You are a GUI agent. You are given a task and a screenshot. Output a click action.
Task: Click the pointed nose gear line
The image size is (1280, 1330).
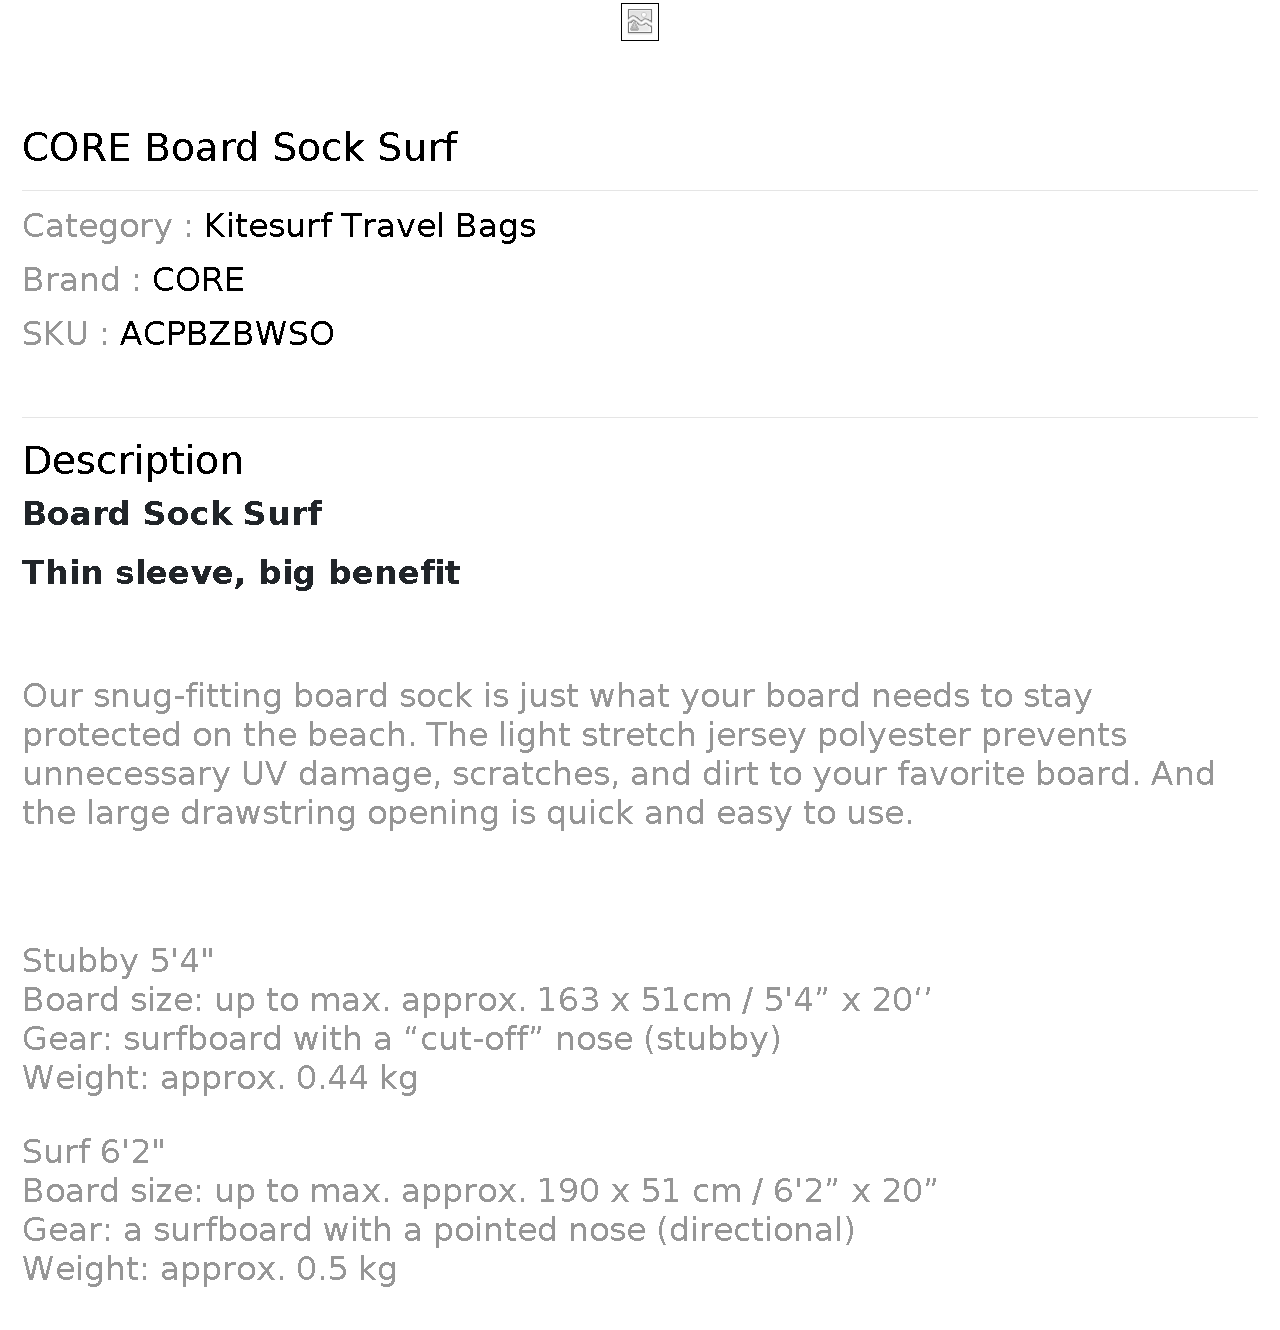click(x=438, y=1230)
